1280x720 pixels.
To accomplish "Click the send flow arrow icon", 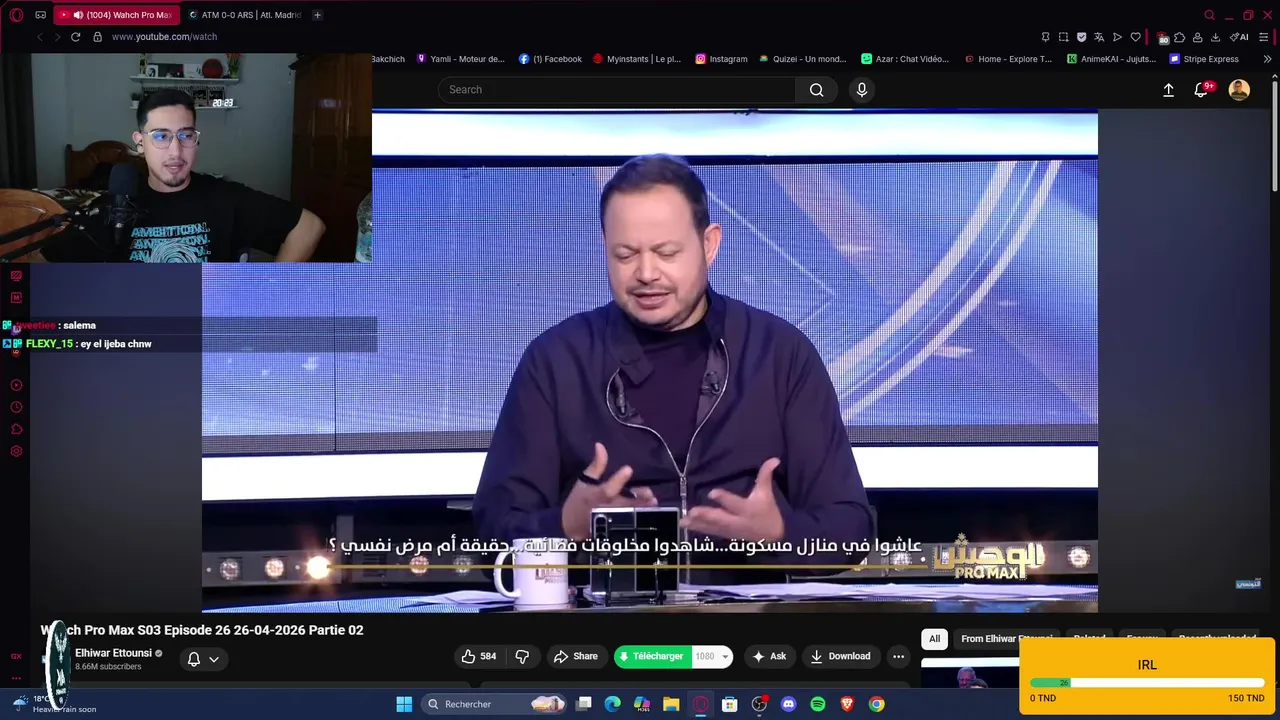I will 1117,37.
